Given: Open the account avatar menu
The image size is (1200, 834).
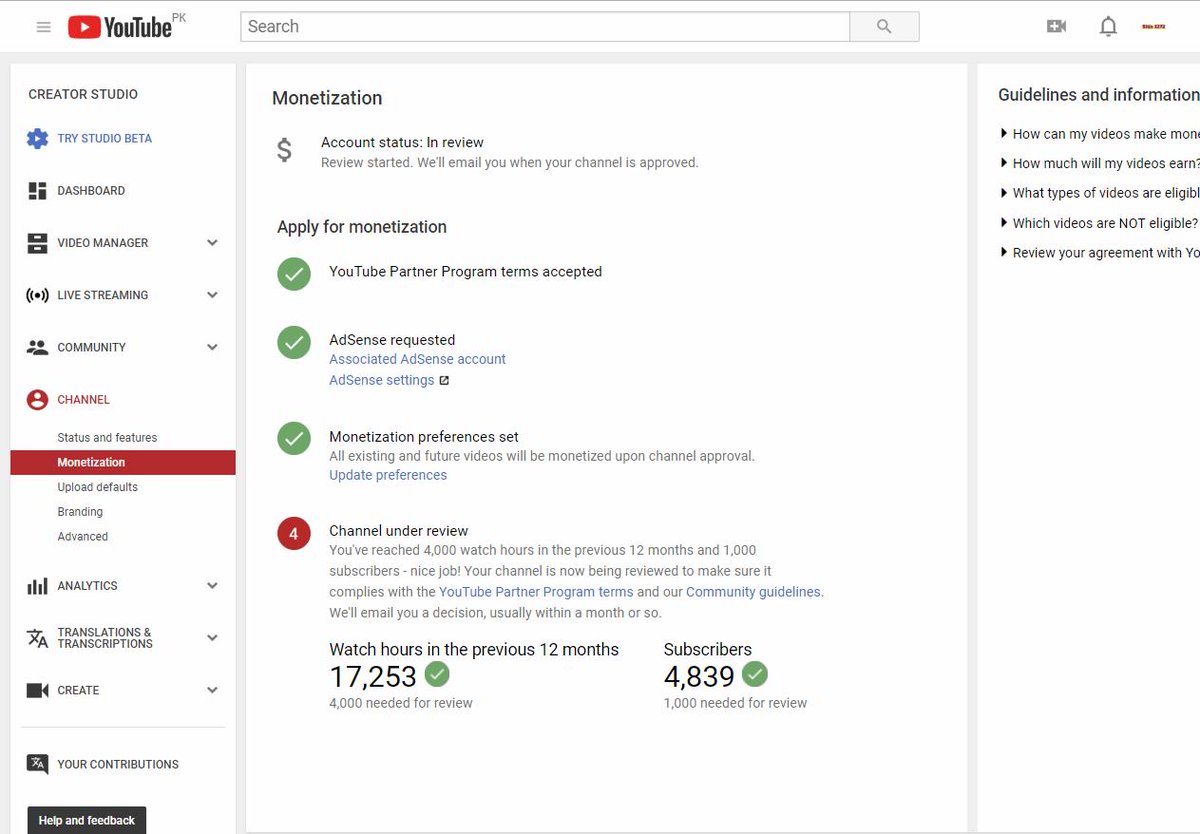Looking at the screenshot, I should tap(1153, 27).
